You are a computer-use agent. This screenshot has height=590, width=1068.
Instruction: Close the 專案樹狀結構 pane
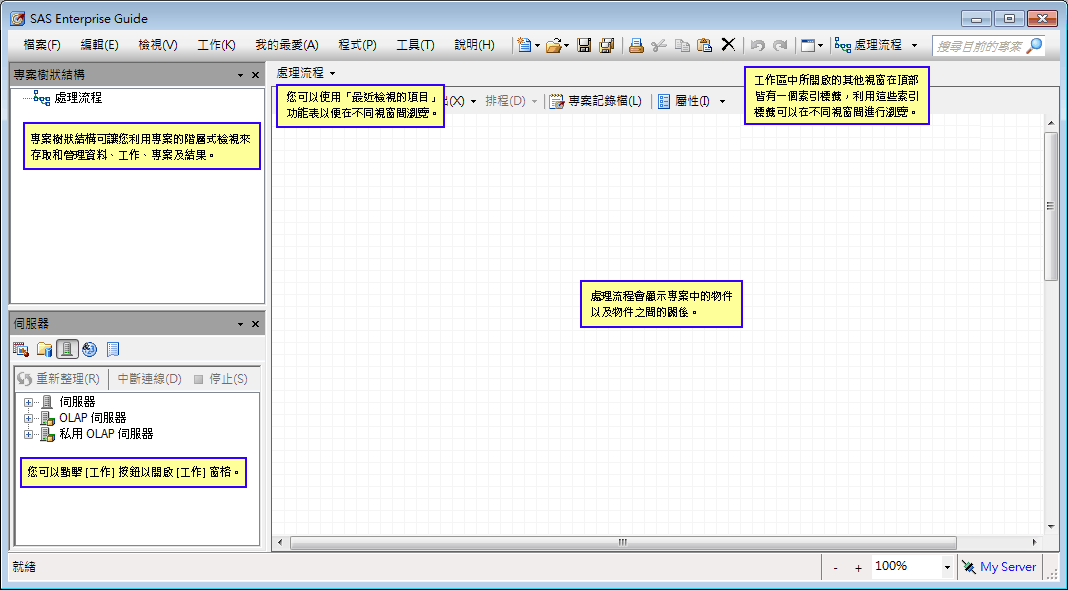[x=255, y=75]
